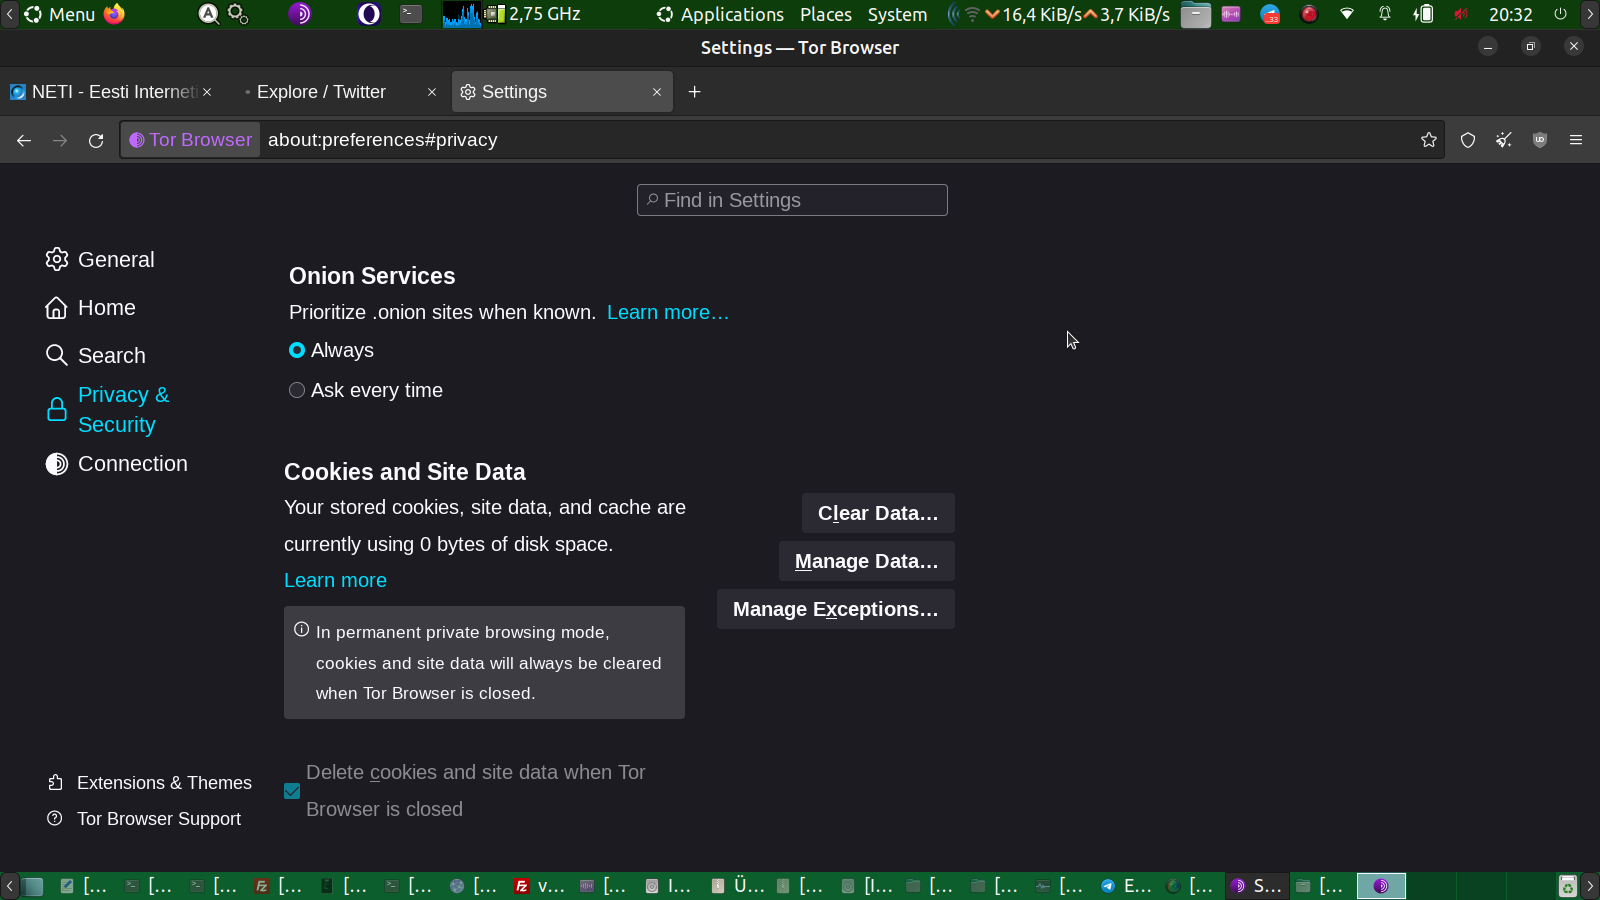The width and height of the screenshot is (1600, 900).
Task: Follow Learn more link under Cookies and Site Data
Action: pyautogui.click(x=335, y=580)
